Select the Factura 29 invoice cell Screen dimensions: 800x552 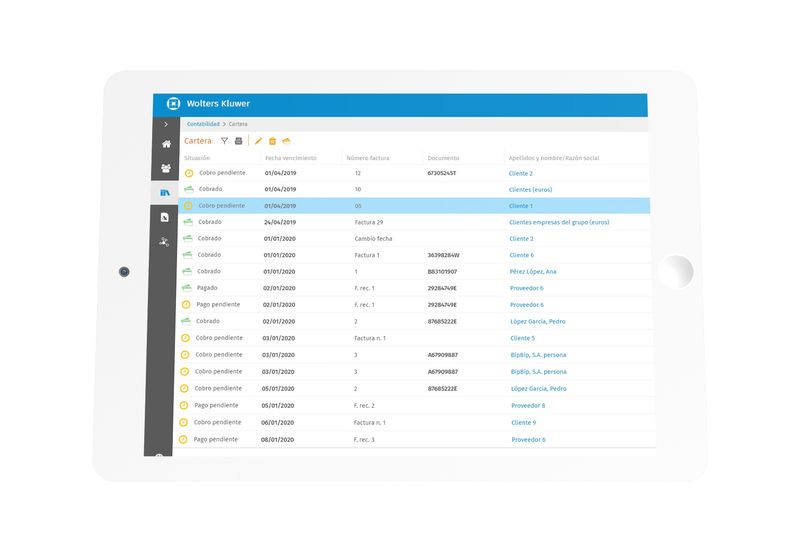pos(369,222)
